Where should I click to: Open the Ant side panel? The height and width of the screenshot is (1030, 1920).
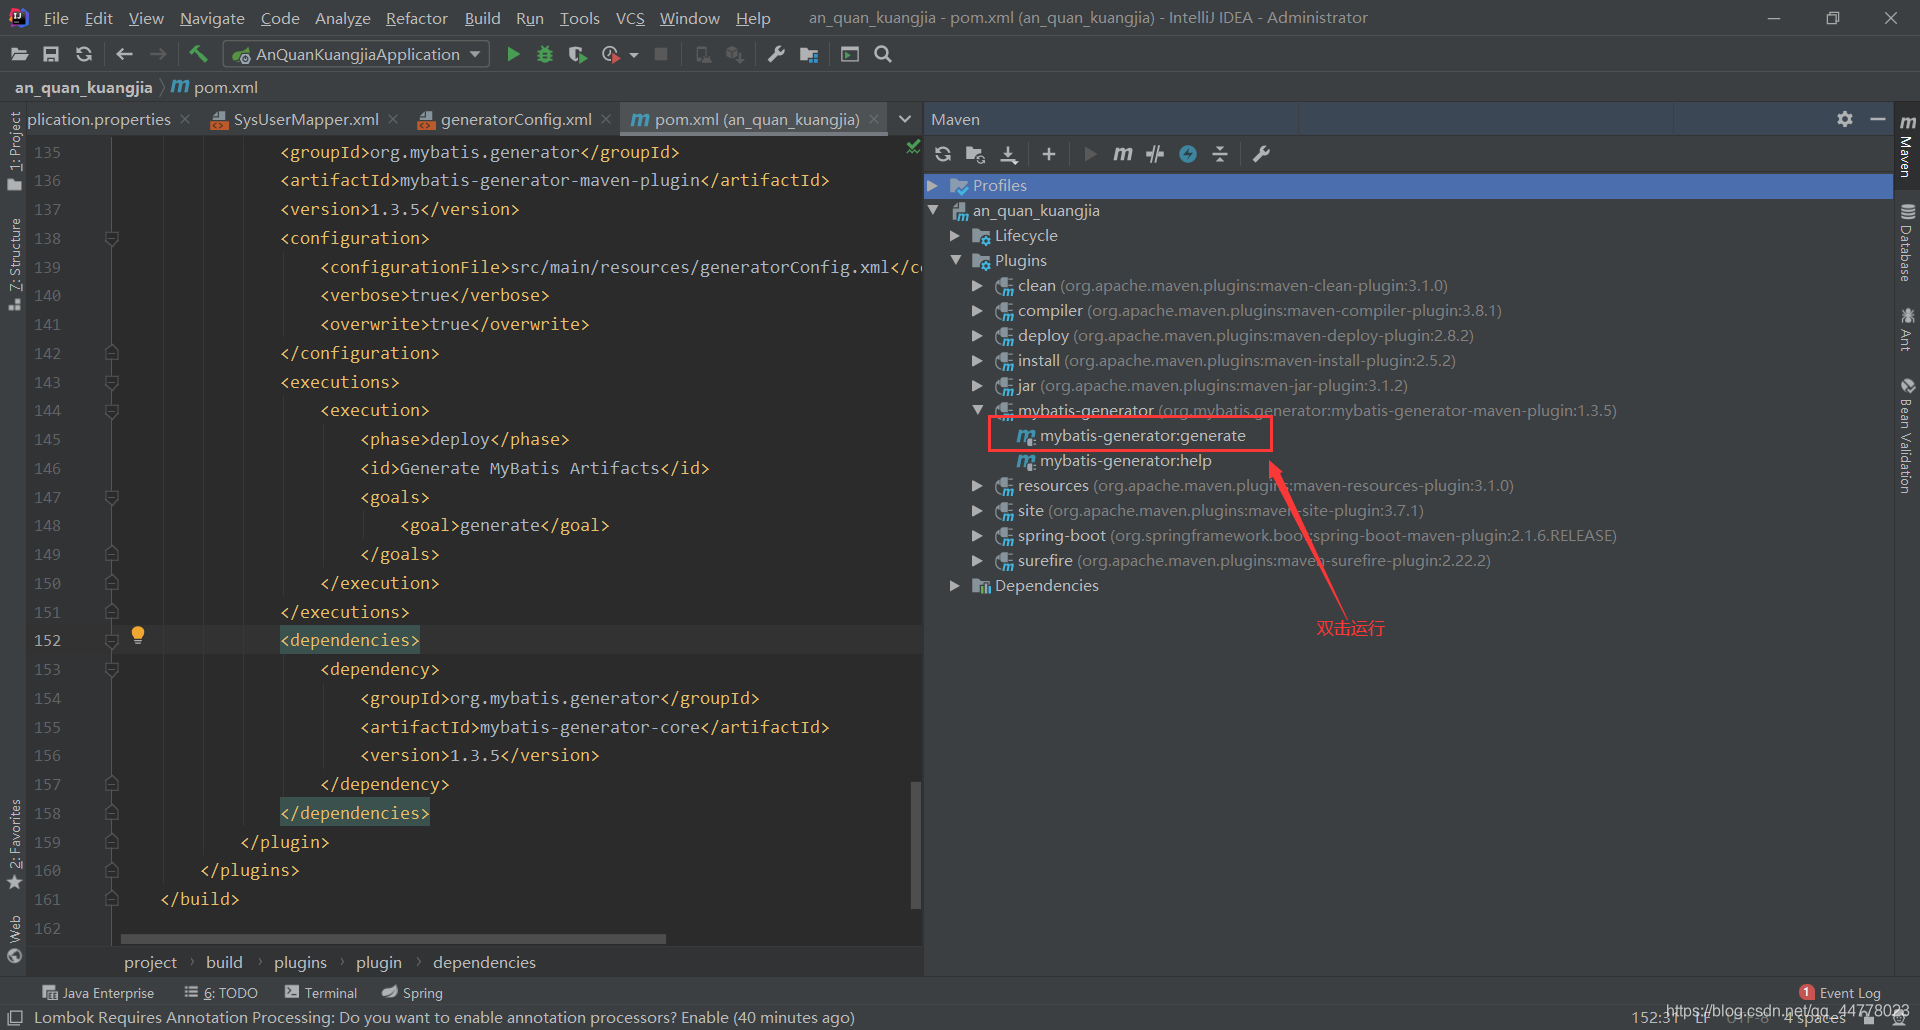pos(1907,330)
